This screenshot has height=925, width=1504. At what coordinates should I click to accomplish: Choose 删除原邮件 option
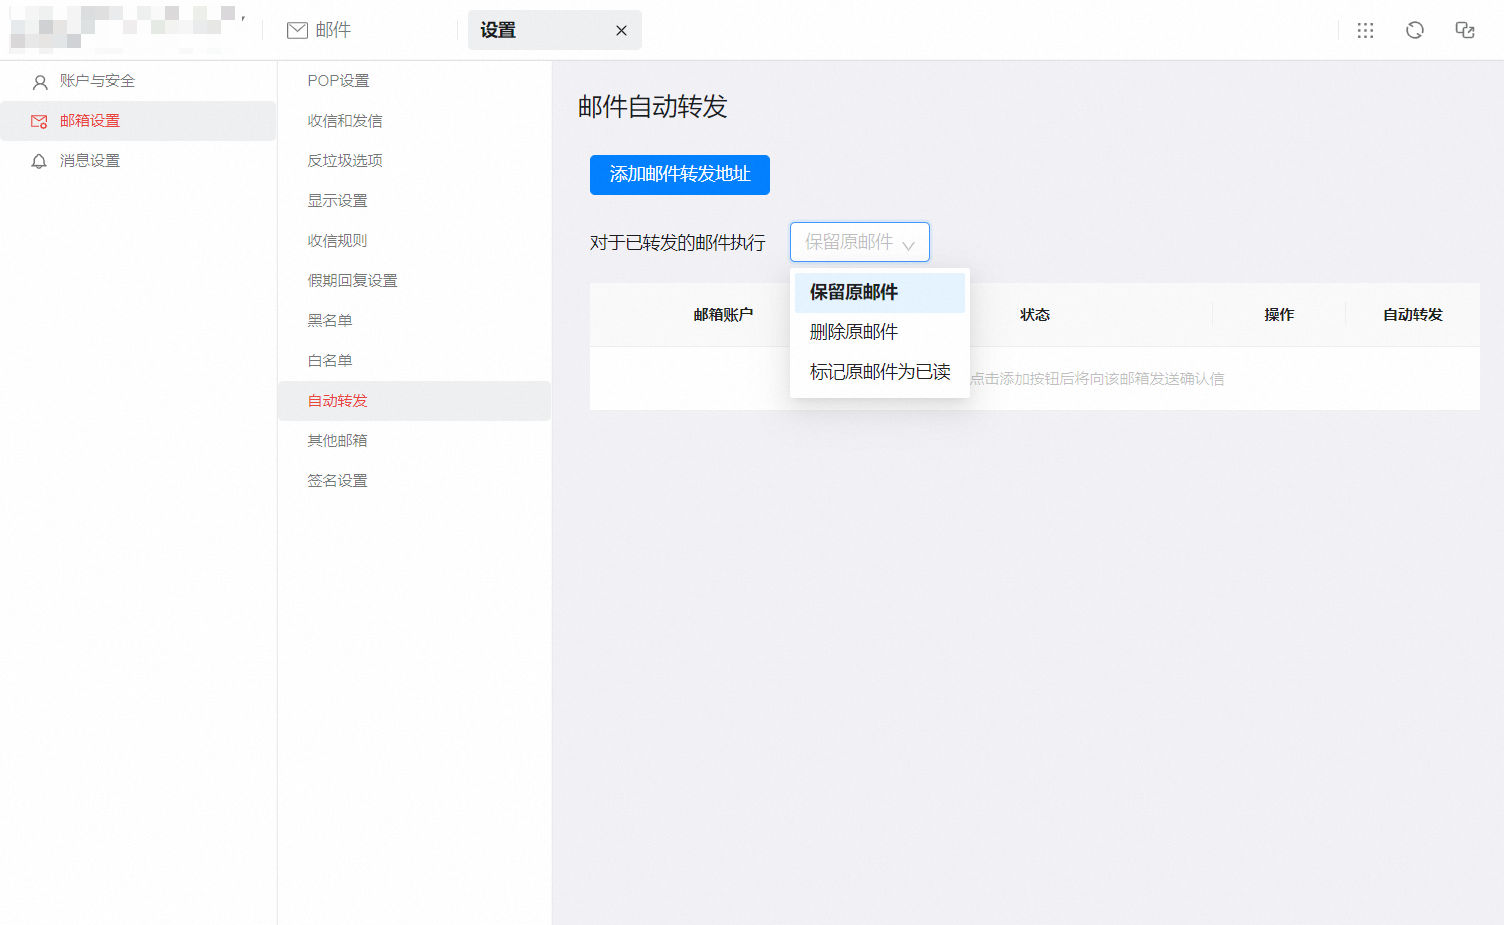(880, 332)
